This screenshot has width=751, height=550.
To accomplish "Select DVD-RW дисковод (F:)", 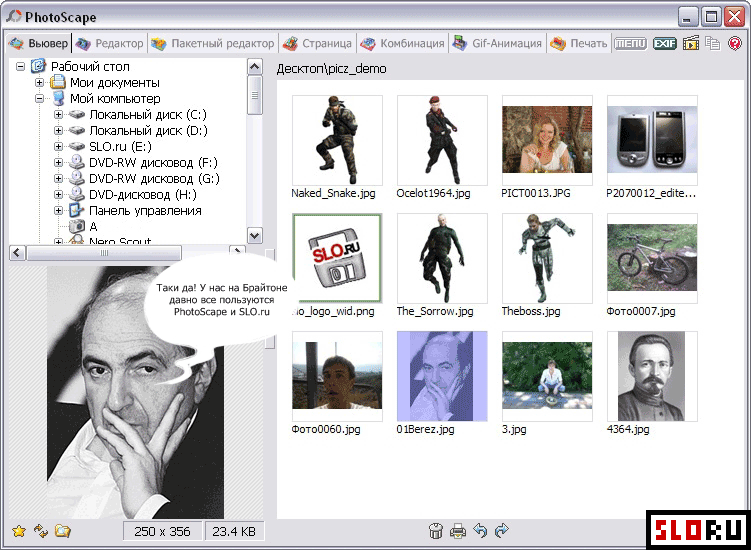I will point(153,162).
